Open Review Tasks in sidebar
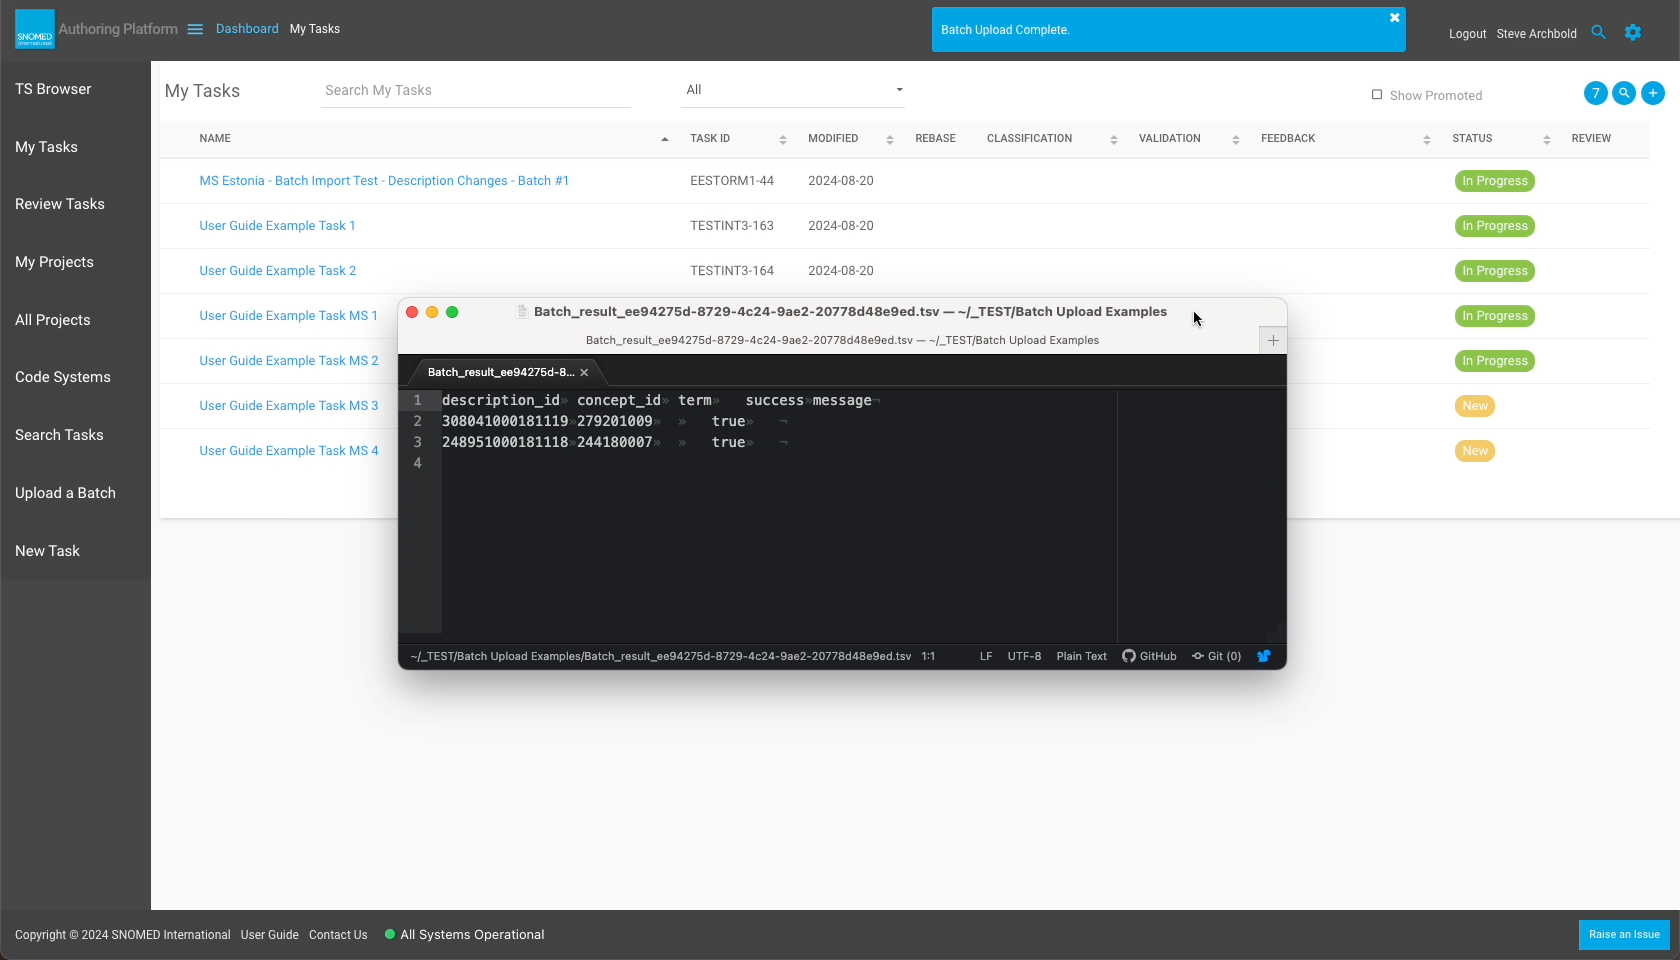Screen dimensions: 1680x960 tap(60, 204)
